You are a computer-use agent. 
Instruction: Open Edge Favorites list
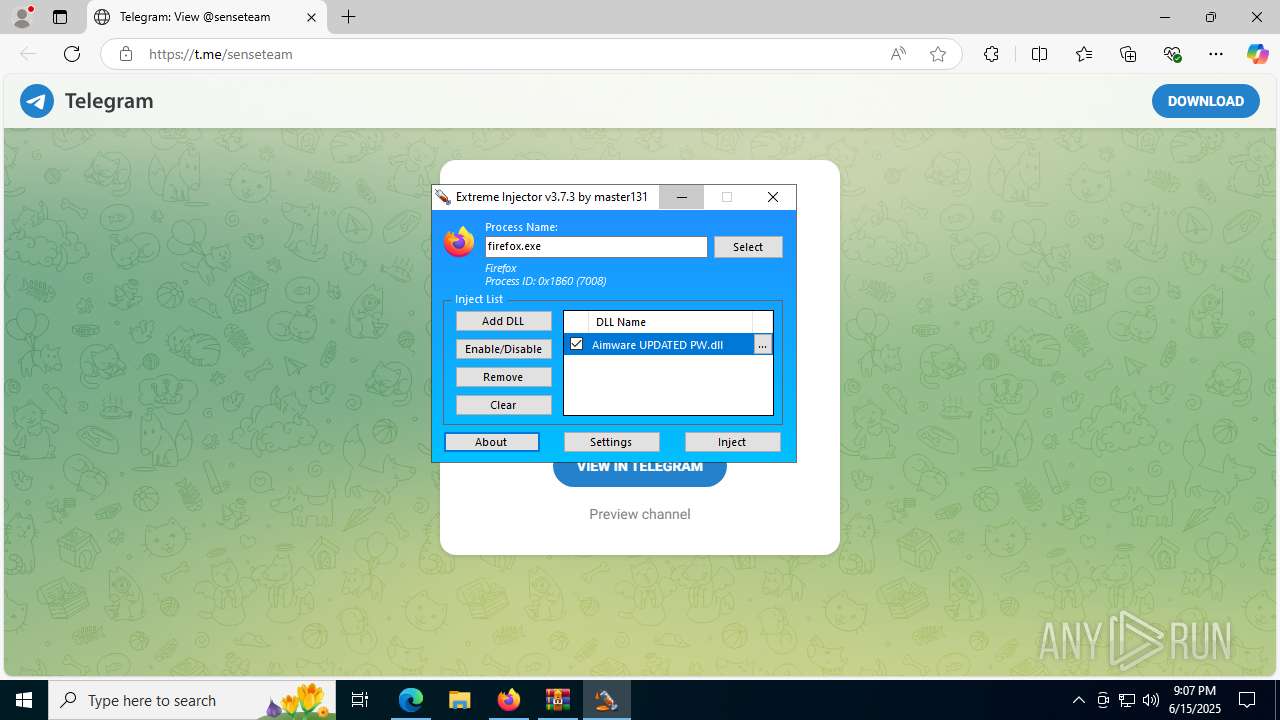[1084, 54]
